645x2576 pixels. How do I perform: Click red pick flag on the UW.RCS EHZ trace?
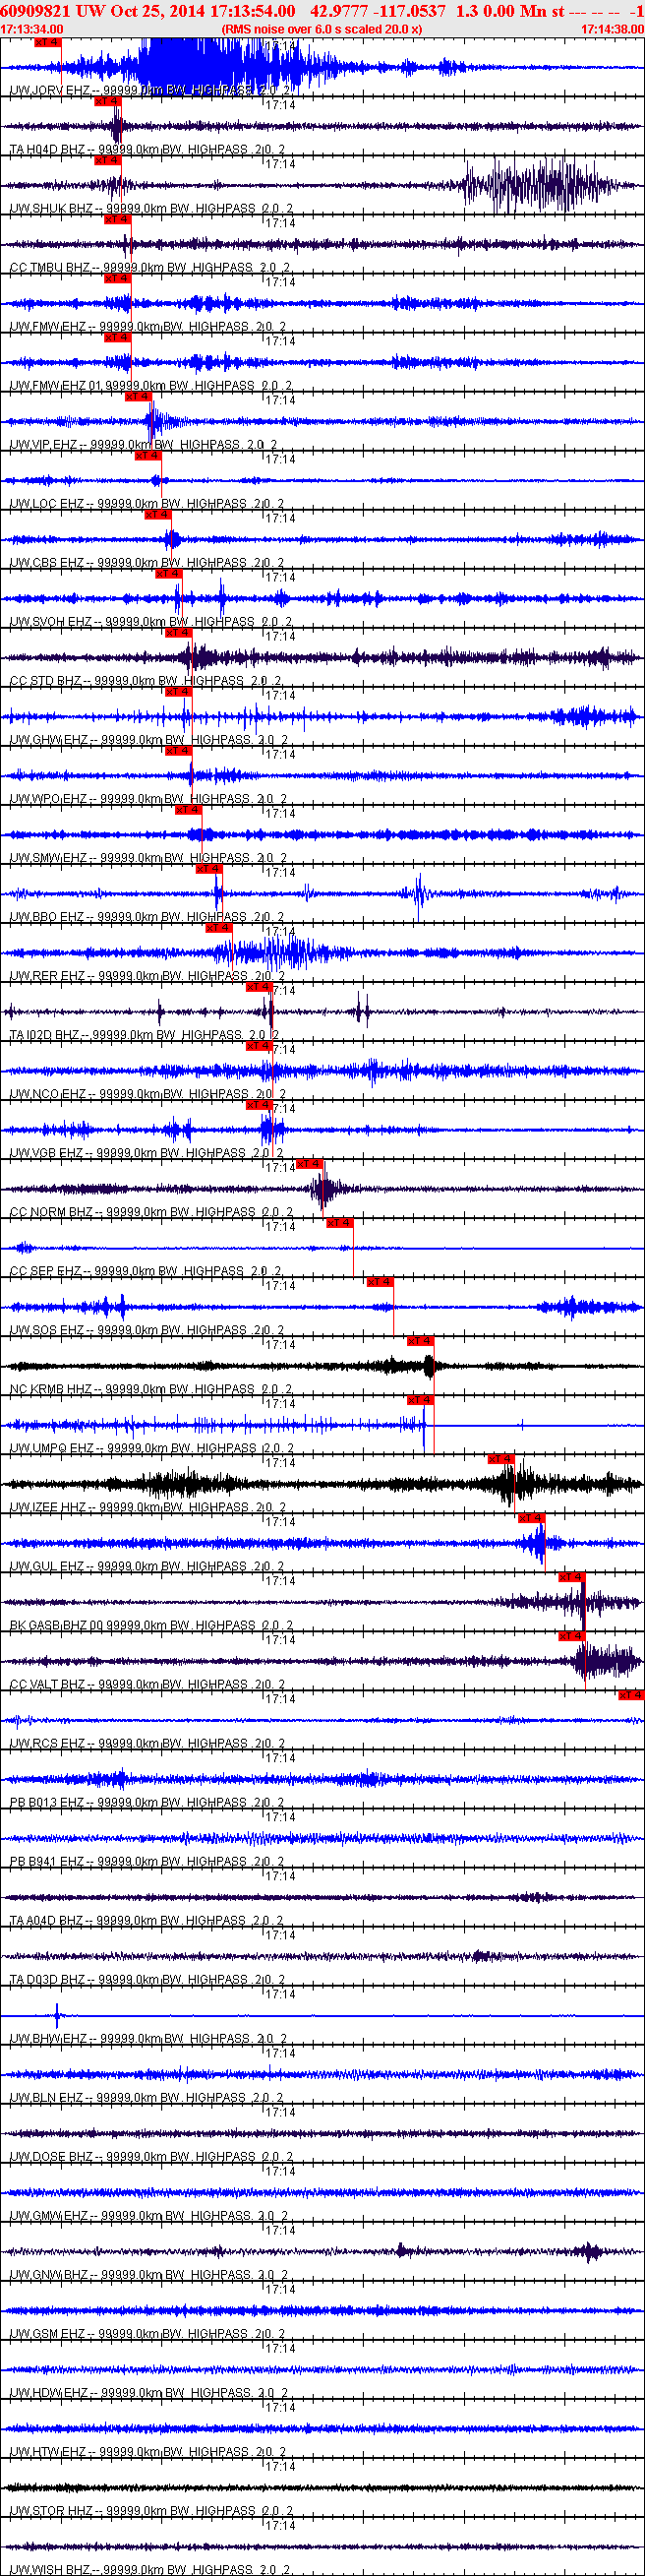pos(631,1694)
